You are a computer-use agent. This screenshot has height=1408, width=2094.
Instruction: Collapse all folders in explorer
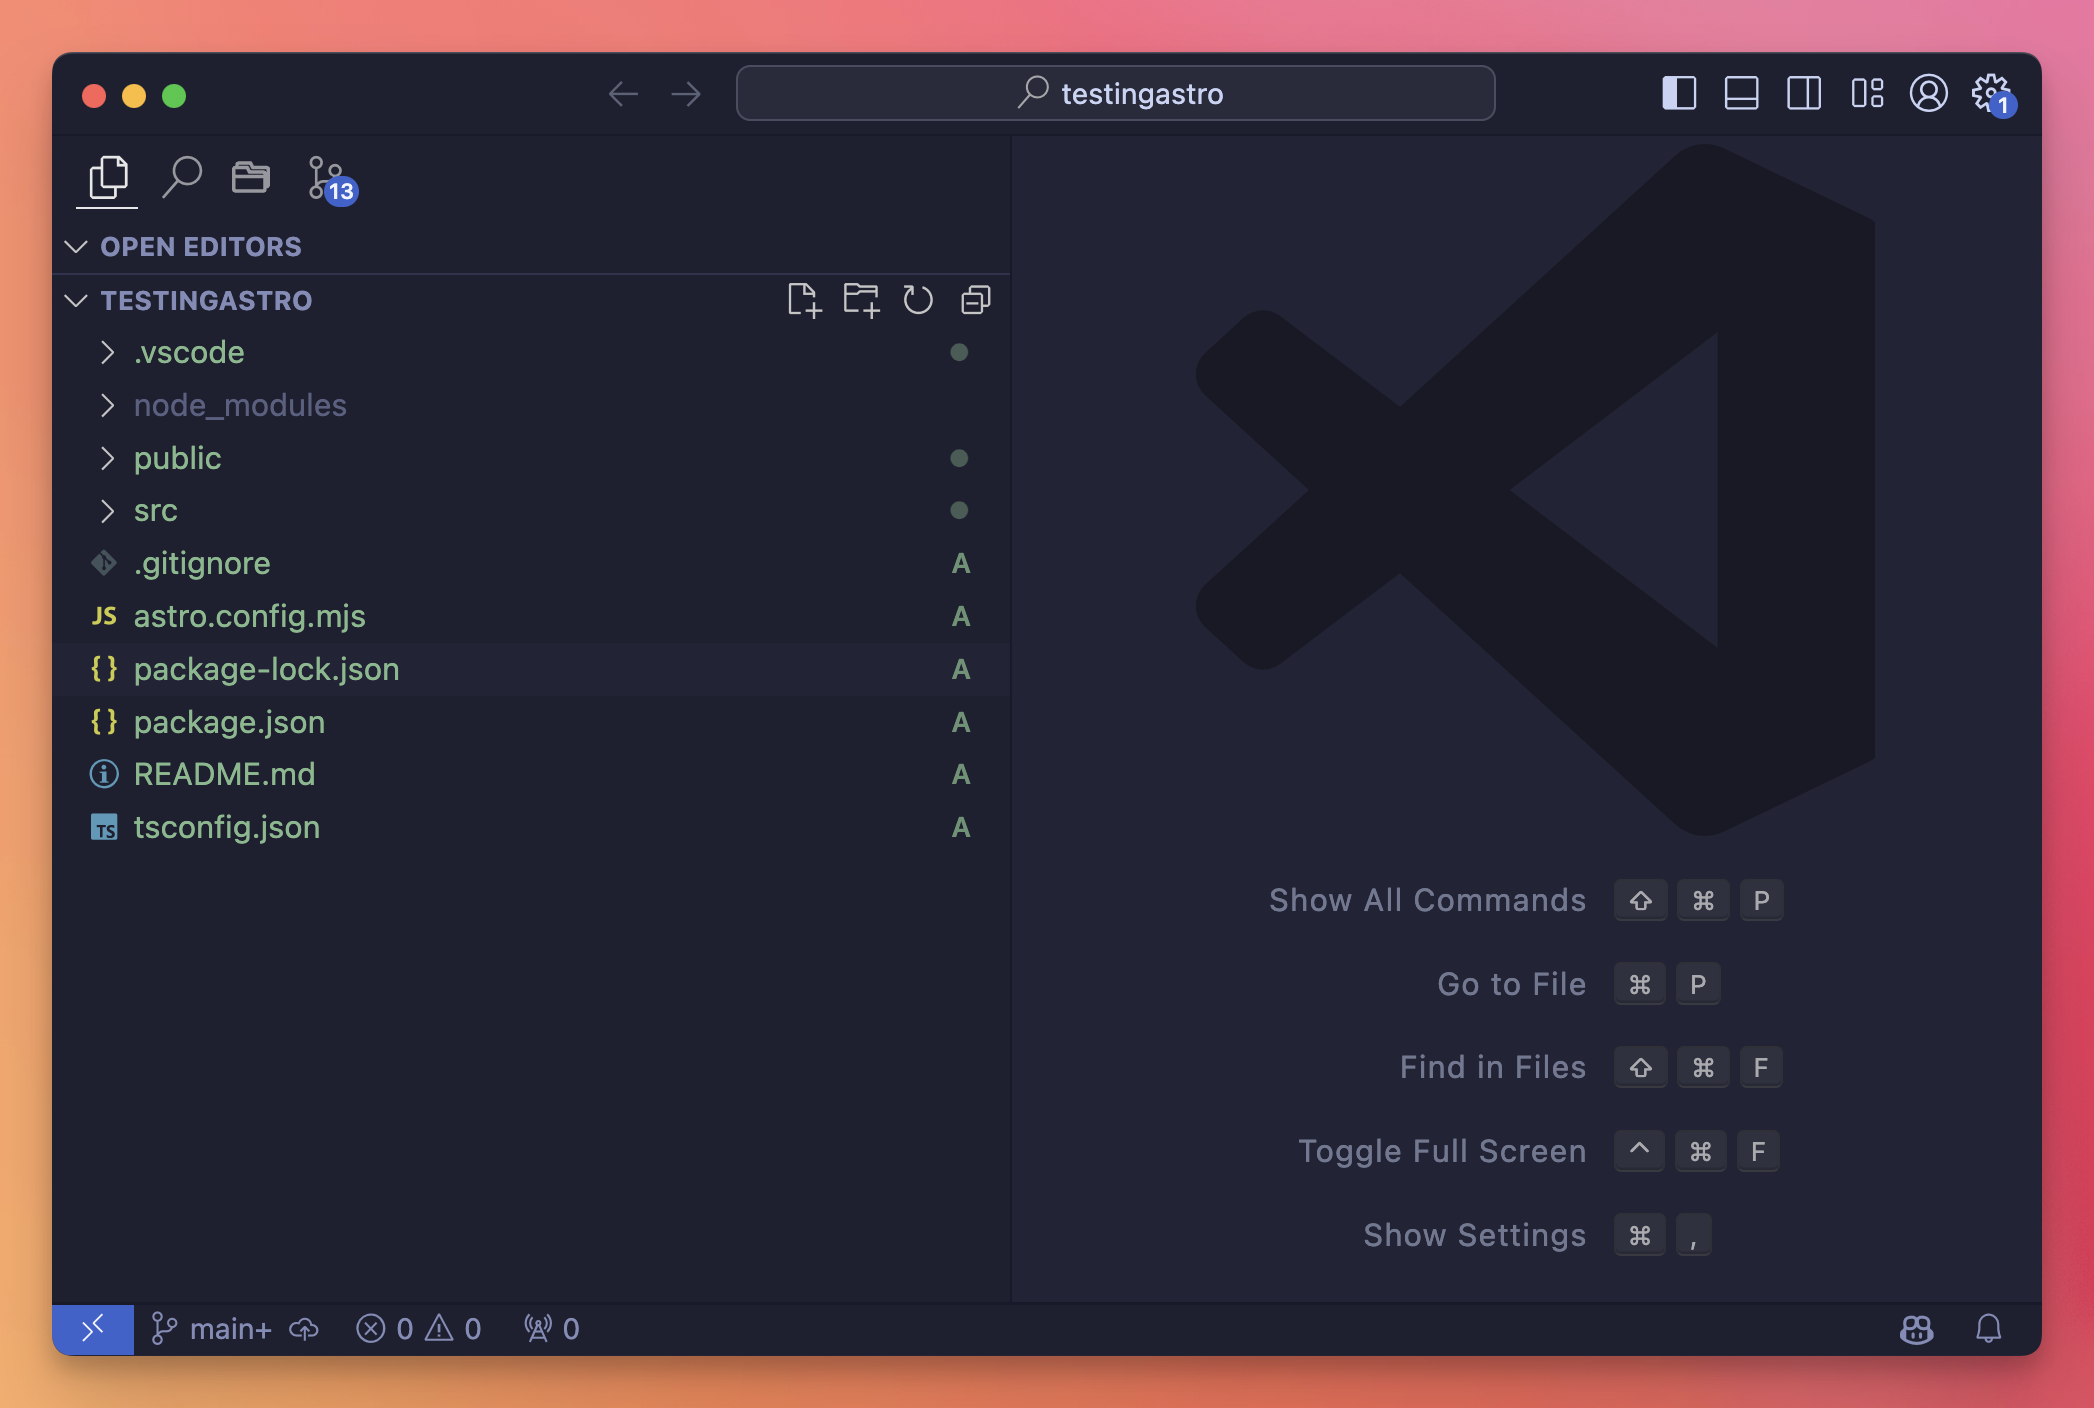(975, 300)
